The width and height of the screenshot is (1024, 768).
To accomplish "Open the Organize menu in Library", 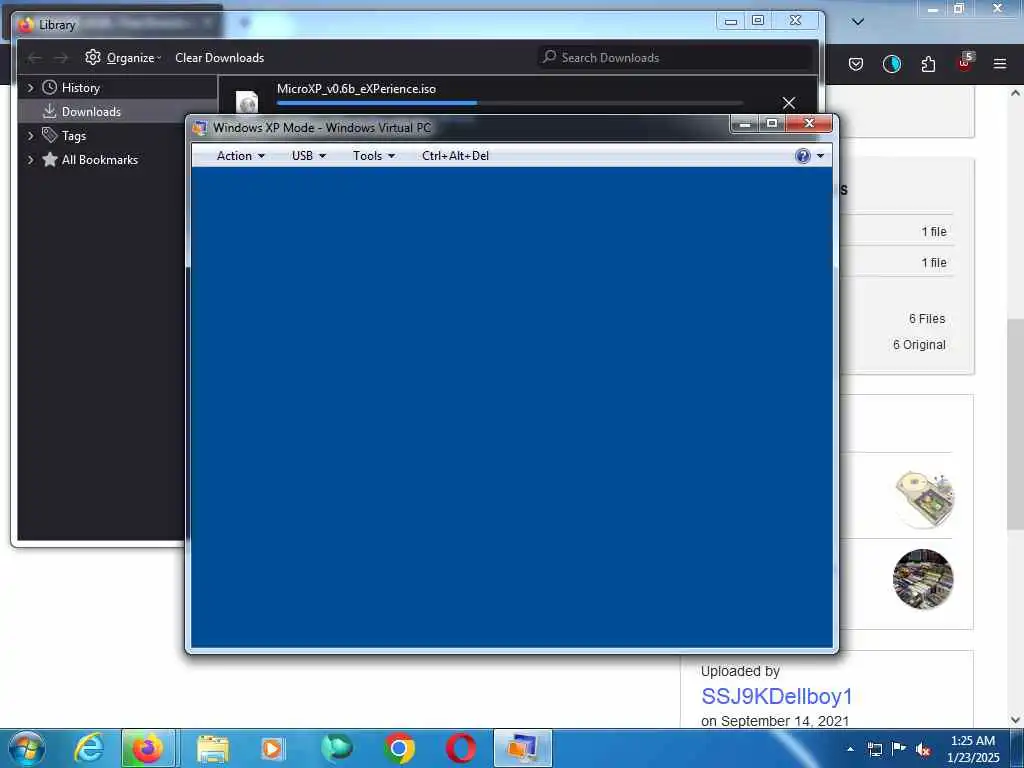I will tap(123, 57).
